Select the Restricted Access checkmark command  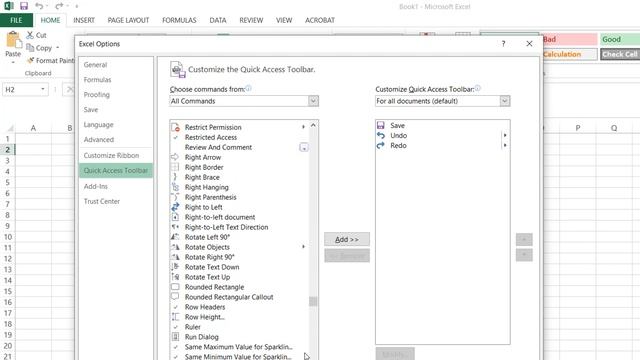[239, 138]
